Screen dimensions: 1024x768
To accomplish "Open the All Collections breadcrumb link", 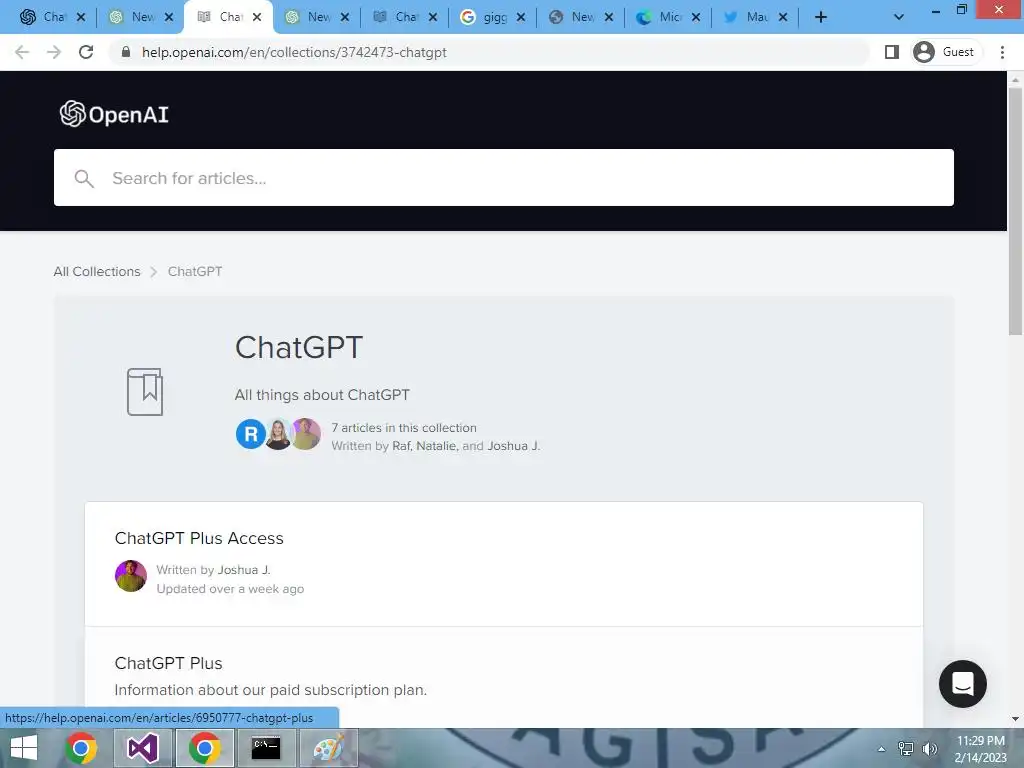I will [97, 272].
